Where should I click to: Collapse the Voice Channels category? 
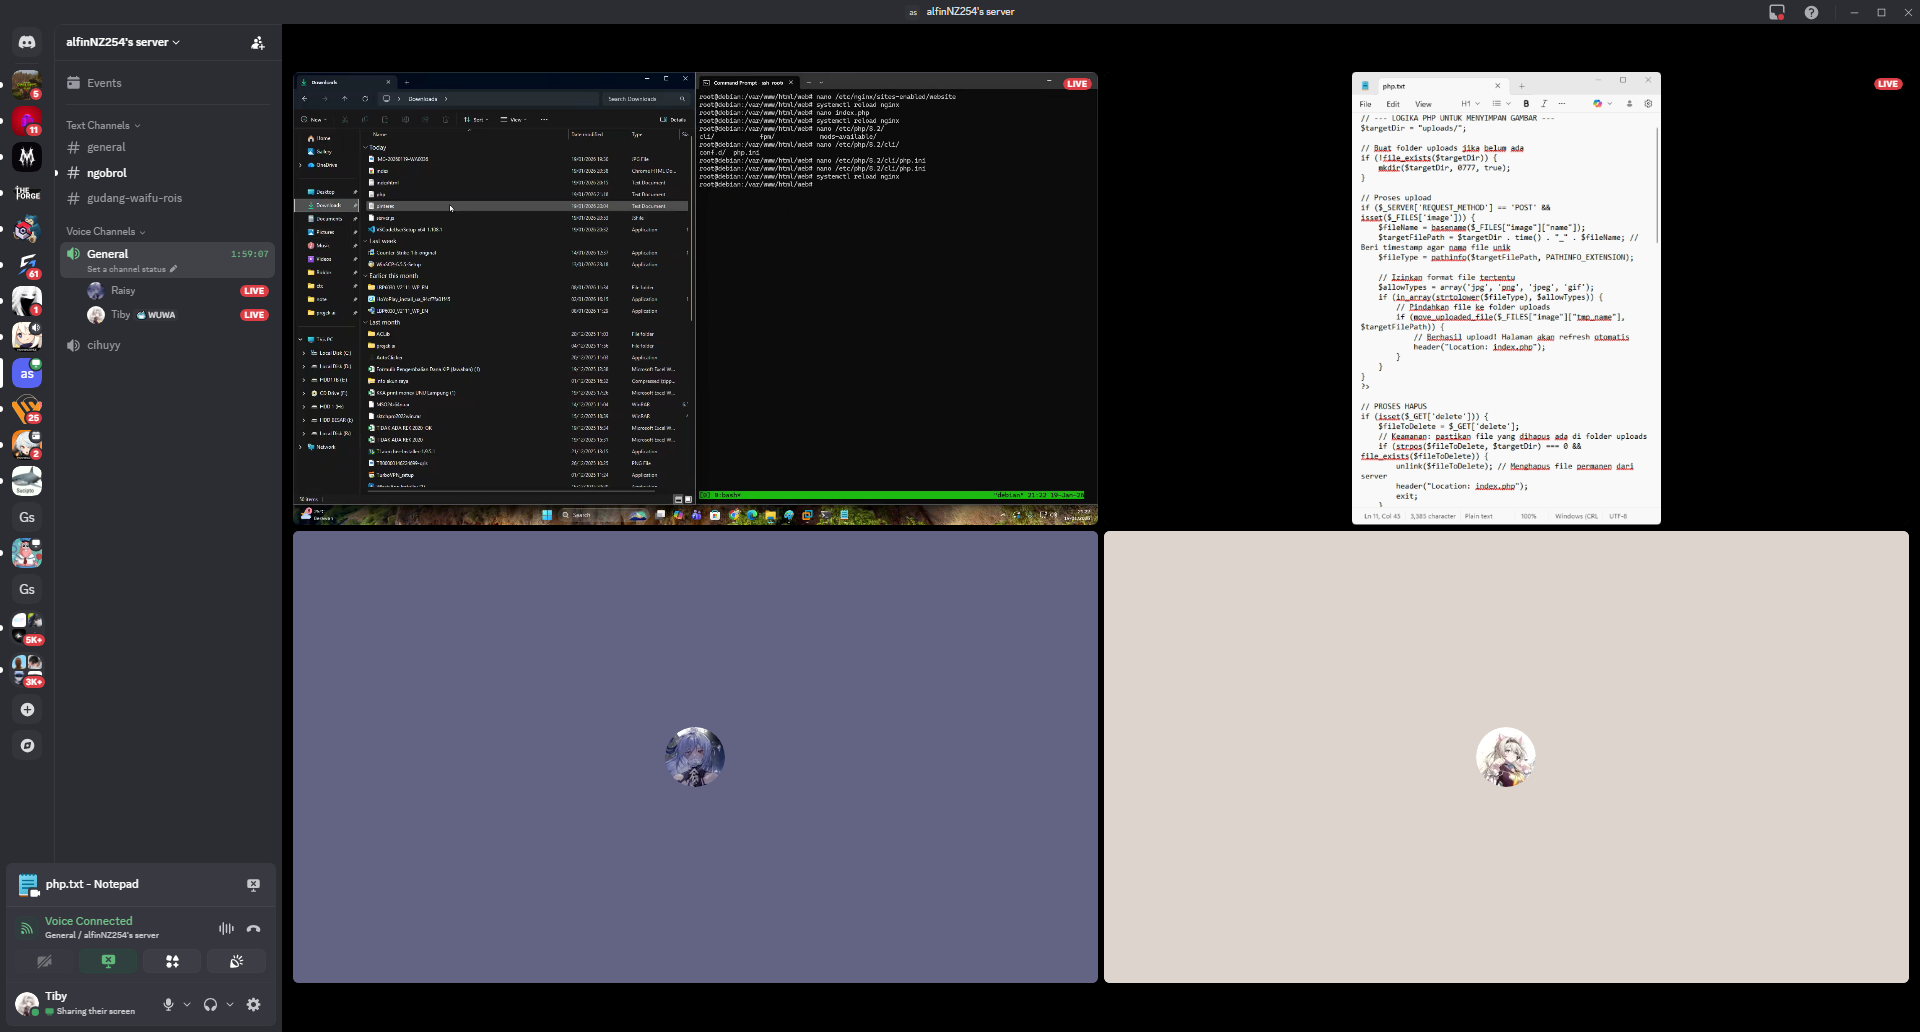click(105, 231)
